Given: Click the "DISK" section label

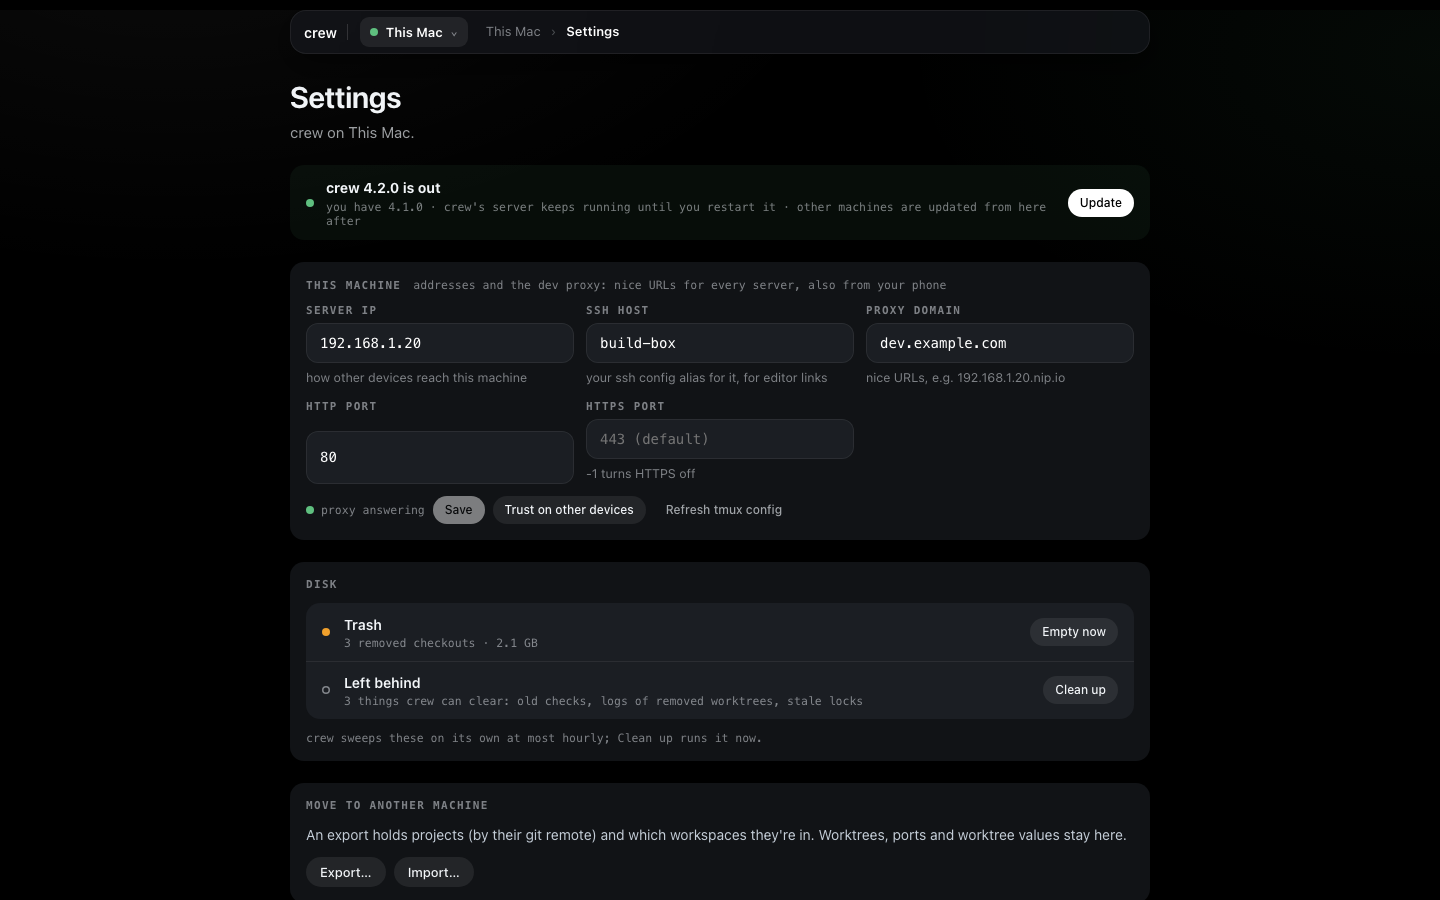Looking at the screenshot, I should pos(321,584).
